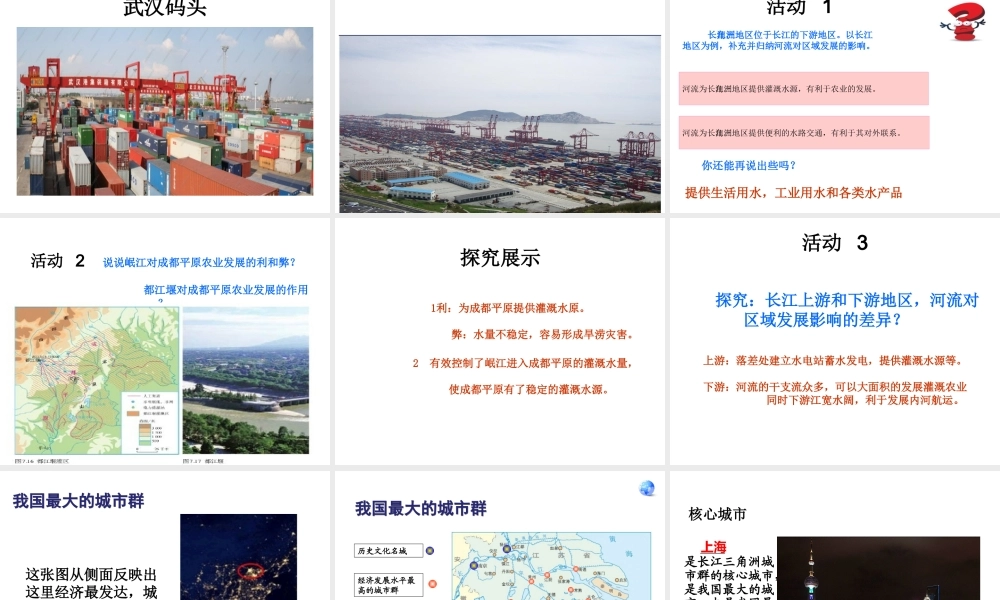Image resolution: width=1000 pixels, height=600 pixels.
Task: Click the red circle legend marker
Action: click(432, 584)
